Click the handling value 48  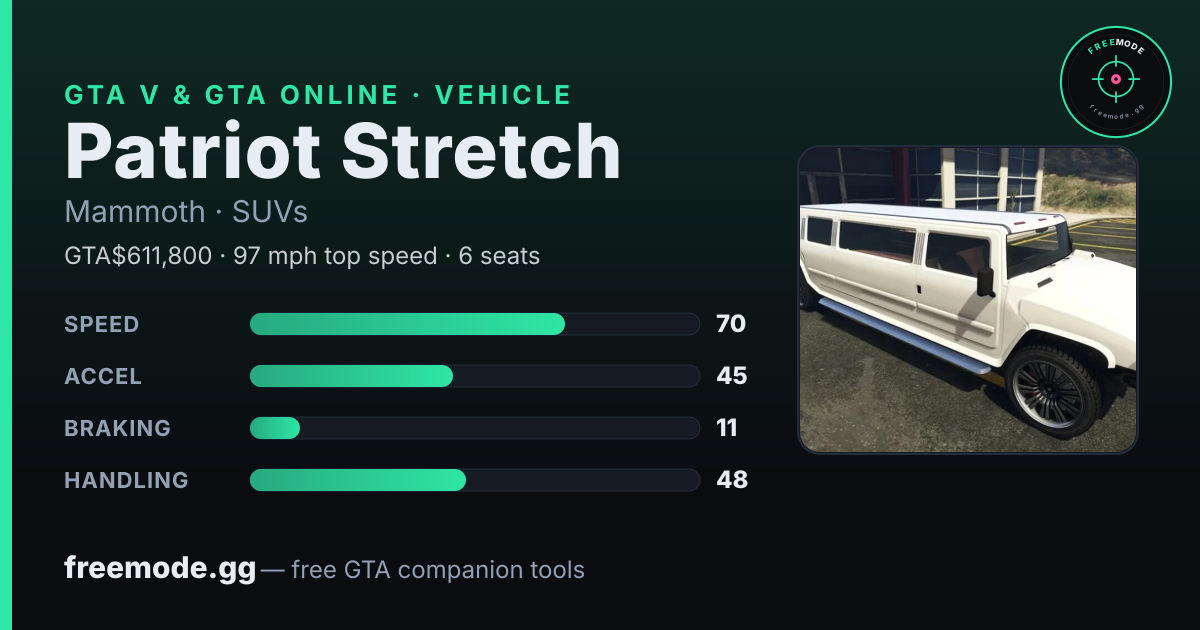coord(732,480)
